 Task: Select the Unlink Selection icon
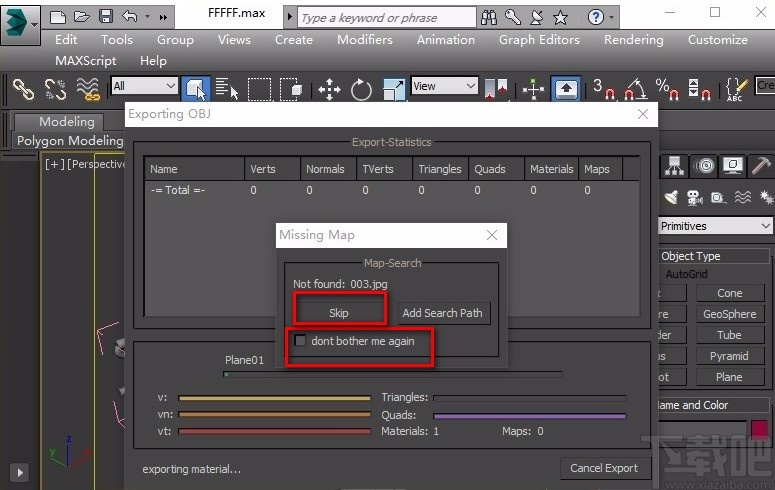click(x=55, y=89)
